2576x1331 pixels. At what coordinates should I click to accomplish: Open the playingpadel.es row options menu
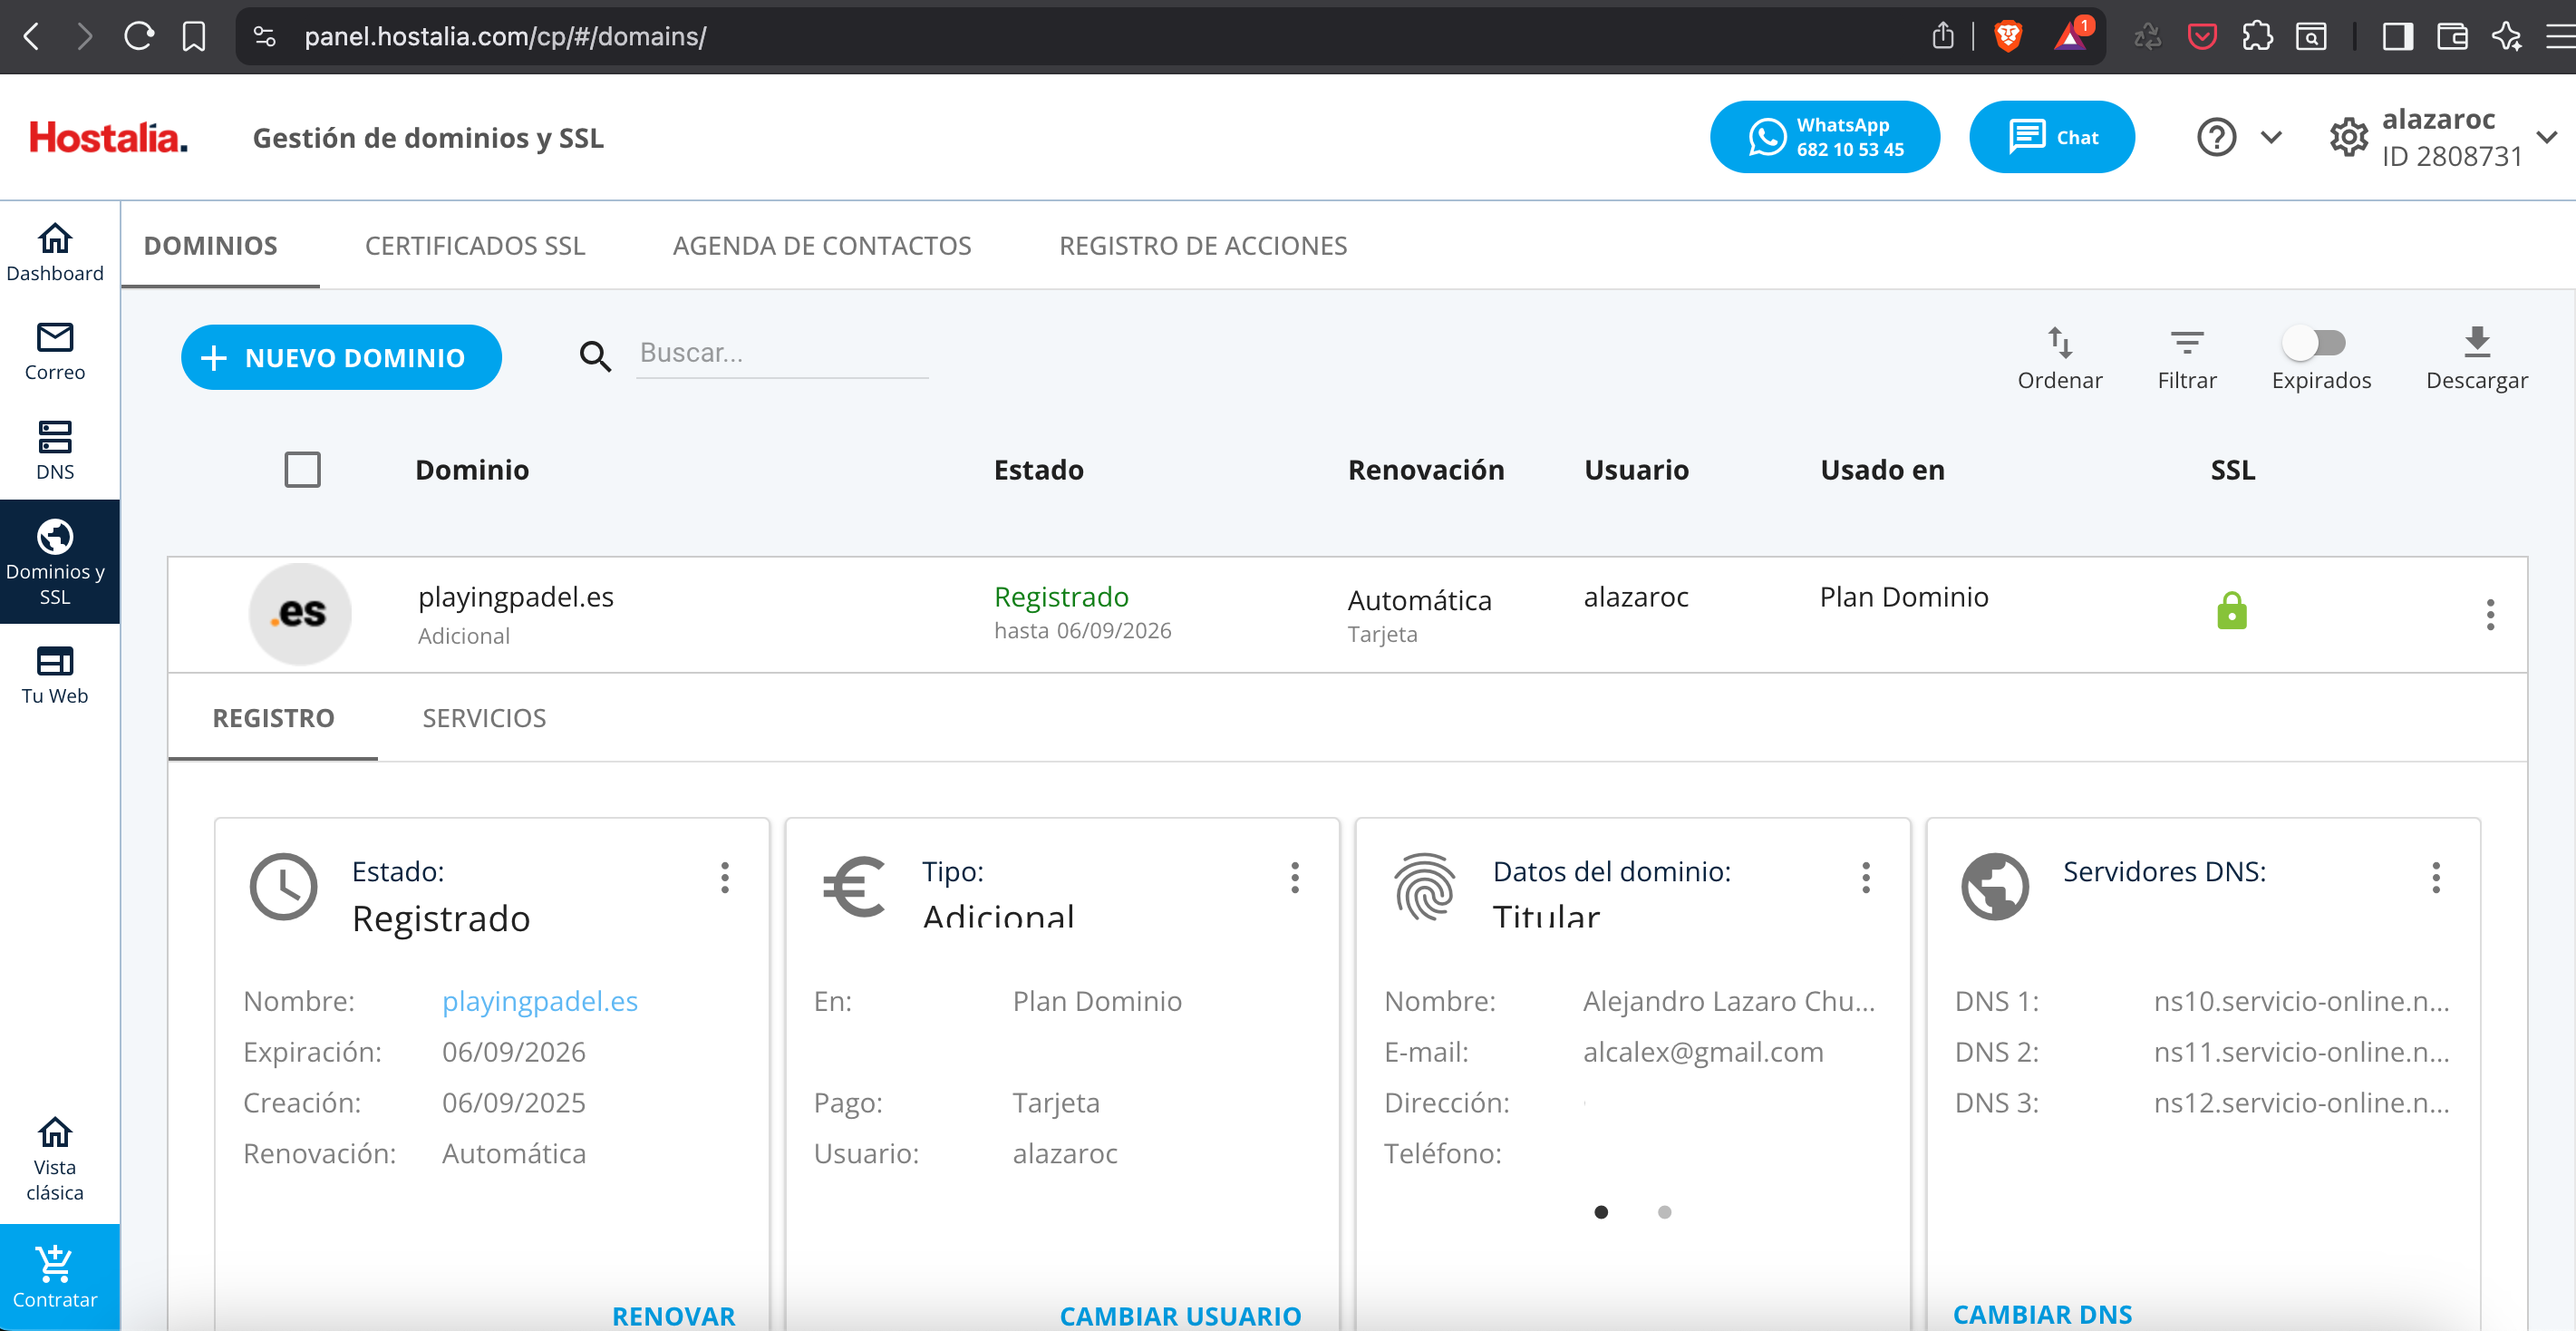point(2490,614)
